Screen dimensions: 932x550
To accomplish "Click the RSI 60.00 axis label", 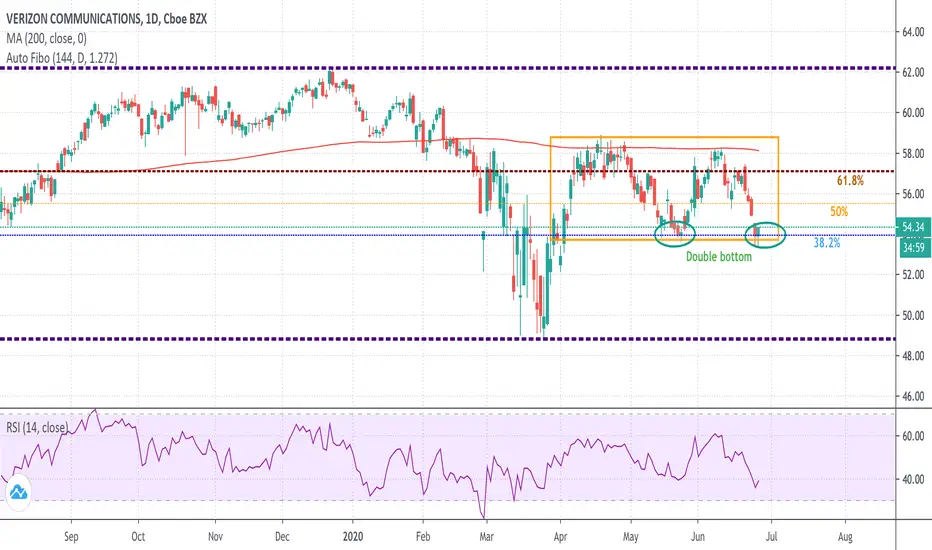I will click(913, 436).
